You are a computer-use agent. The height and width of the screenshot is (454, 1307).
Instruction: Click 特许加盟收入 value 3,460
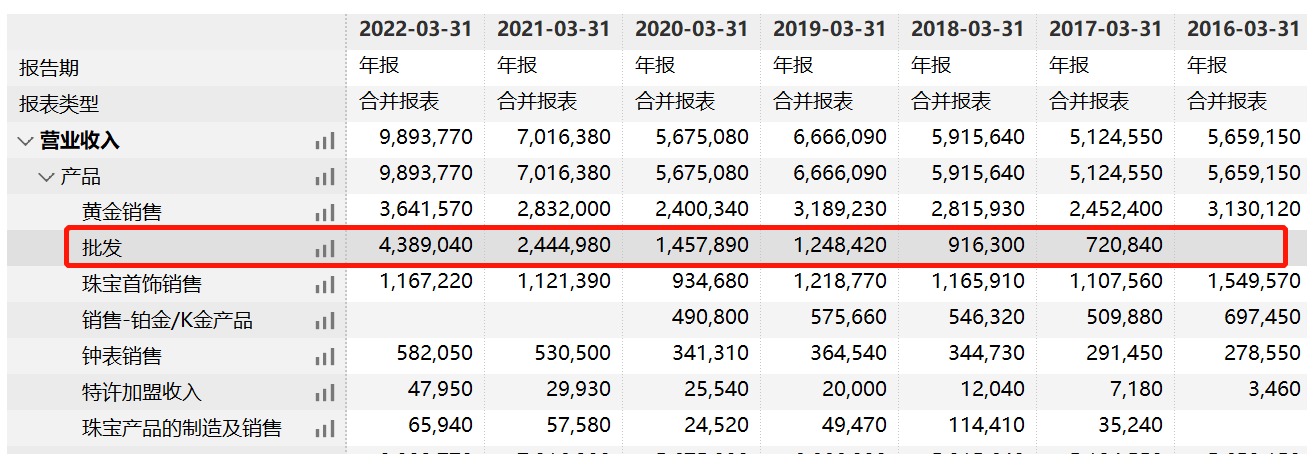1275,389
